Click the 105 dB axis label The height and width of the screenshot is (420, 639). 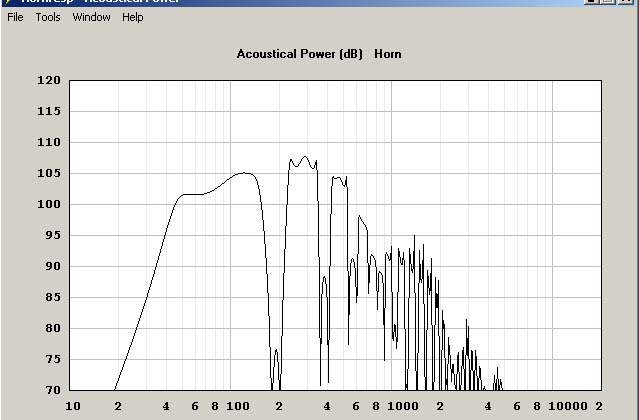click(x=49, y=173)
